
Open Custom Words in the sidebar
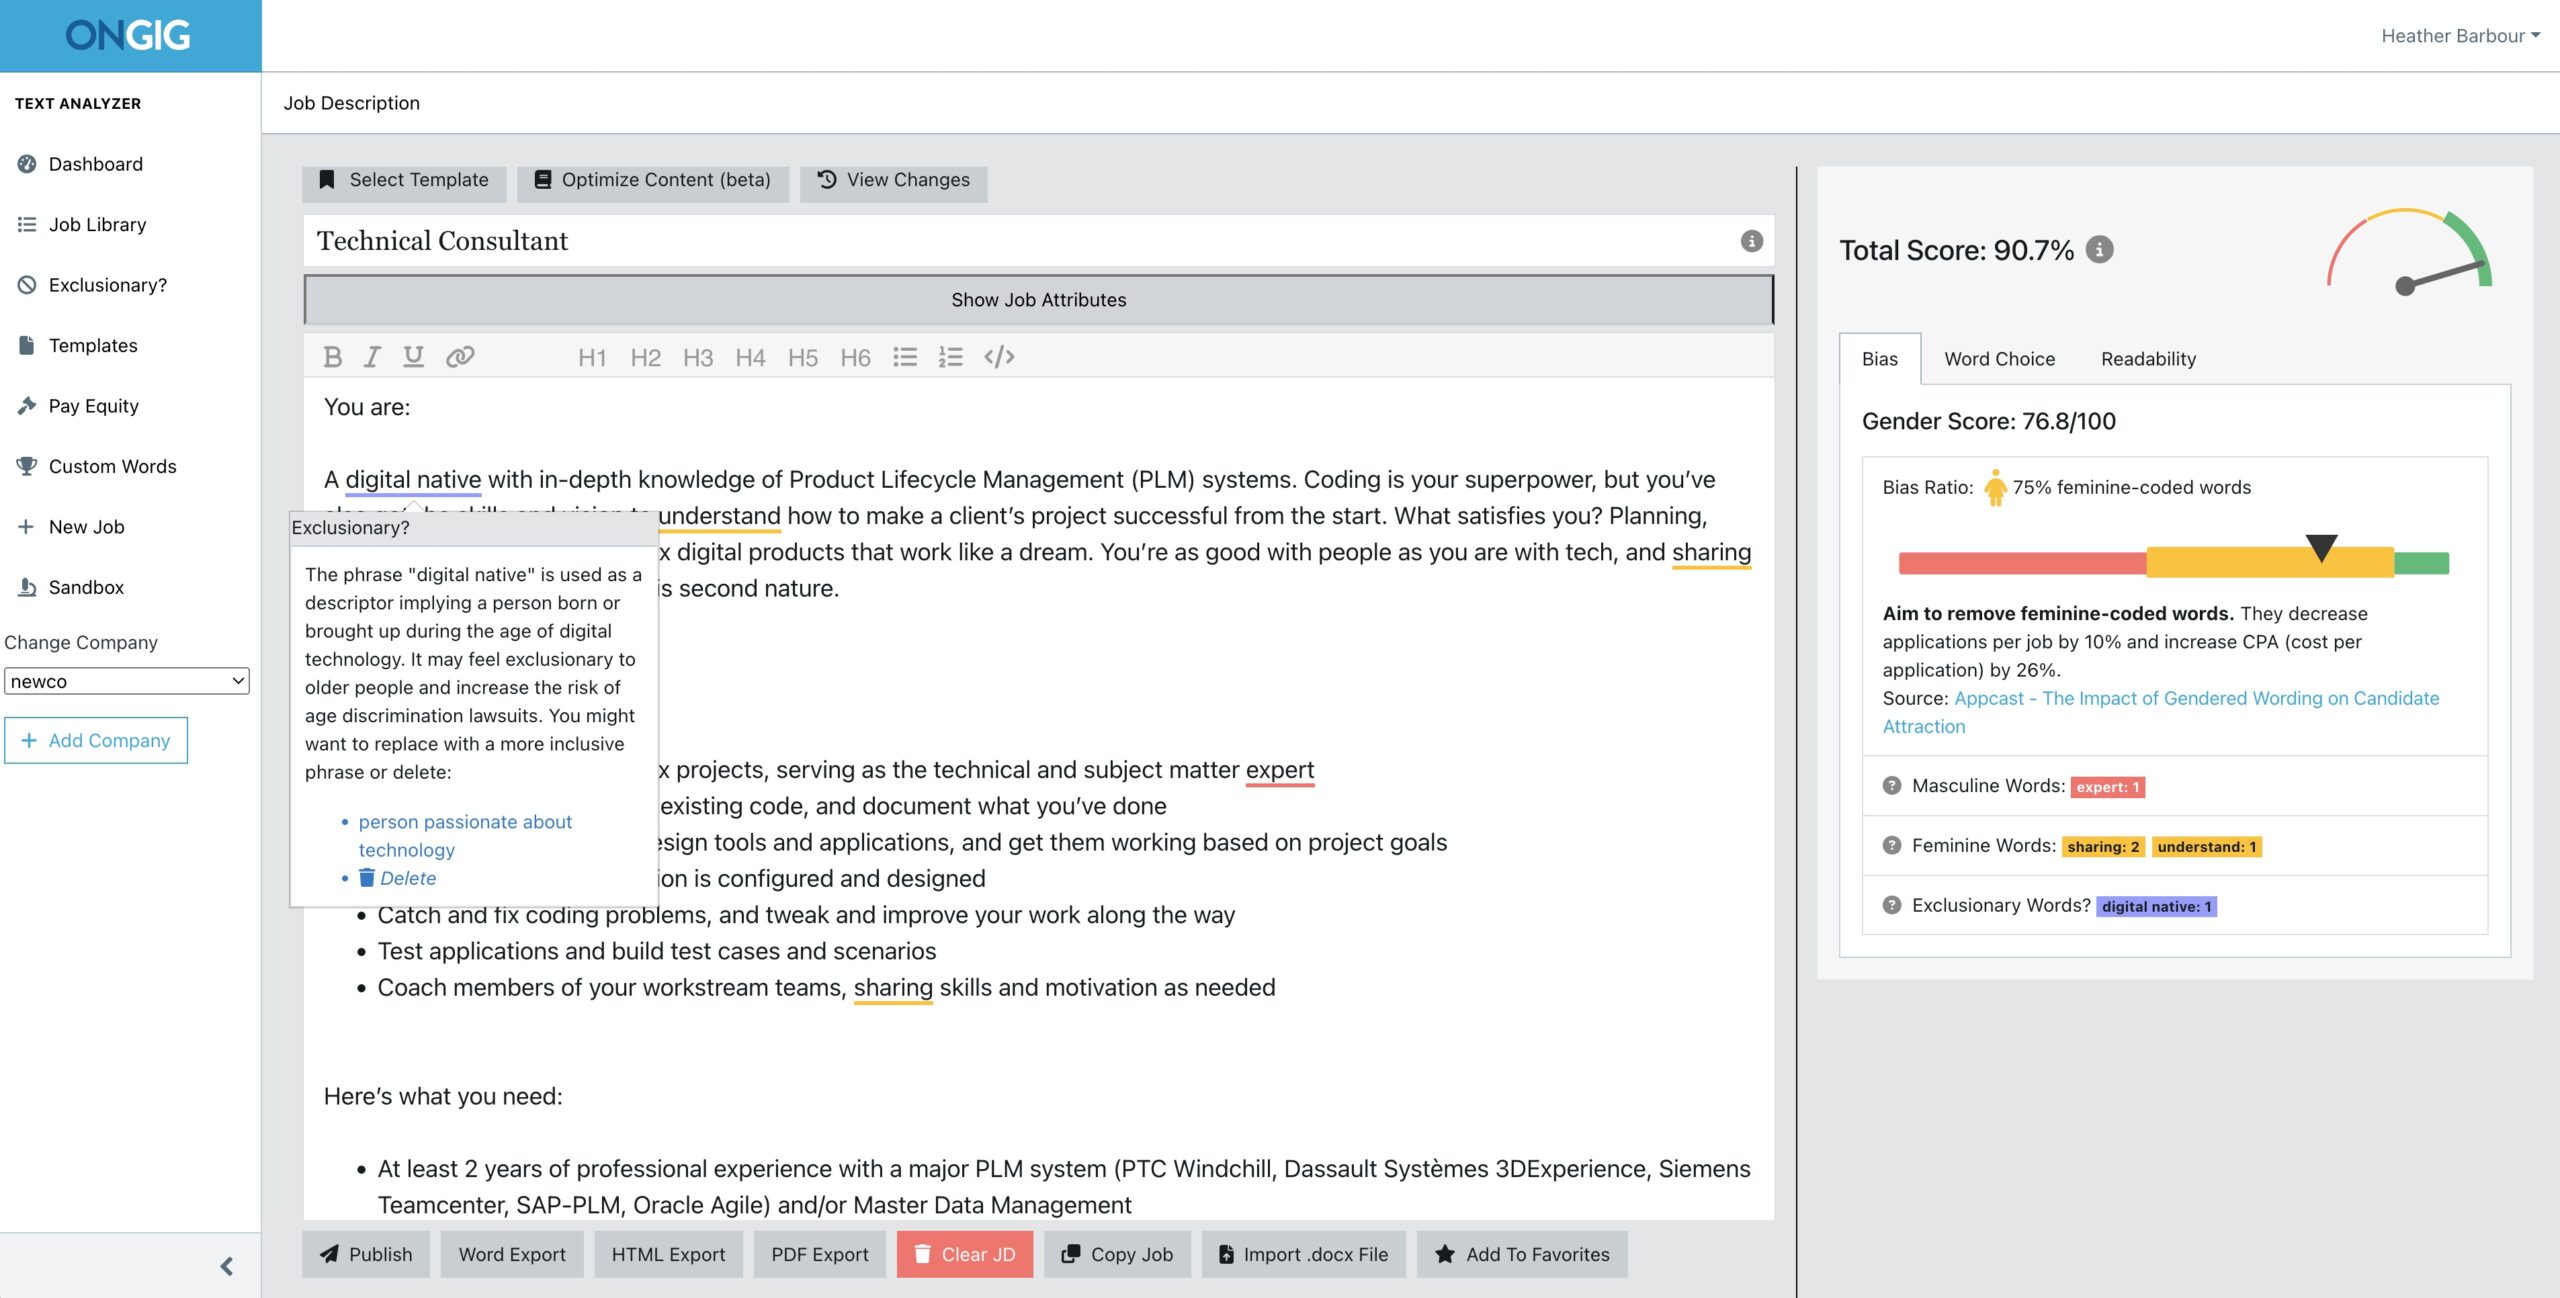click(112, 467)
